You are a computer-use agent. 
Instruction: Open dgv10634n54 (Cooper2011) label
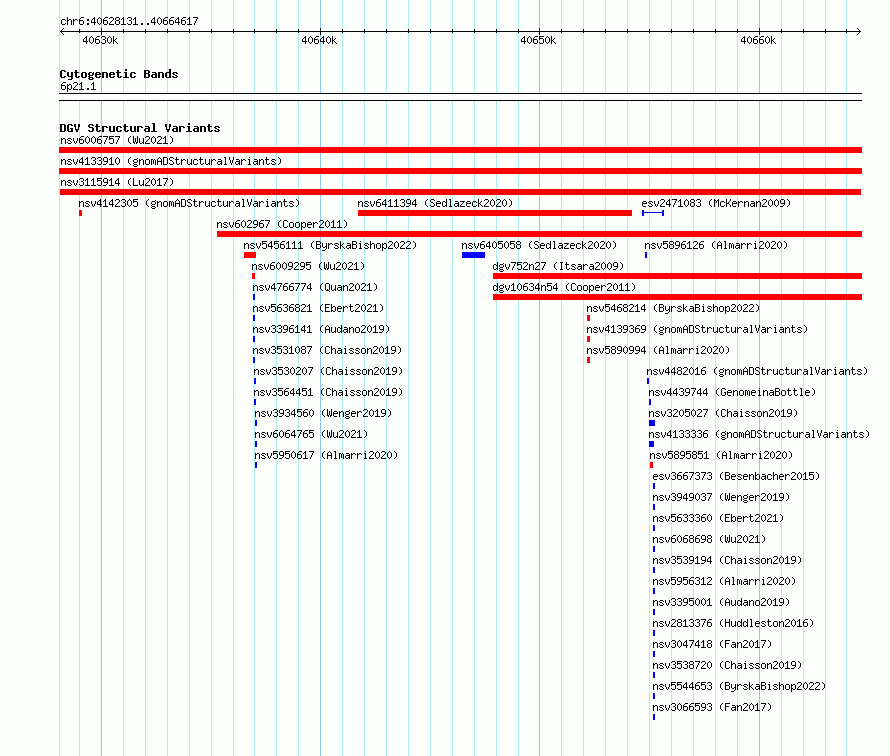[564, 287]
